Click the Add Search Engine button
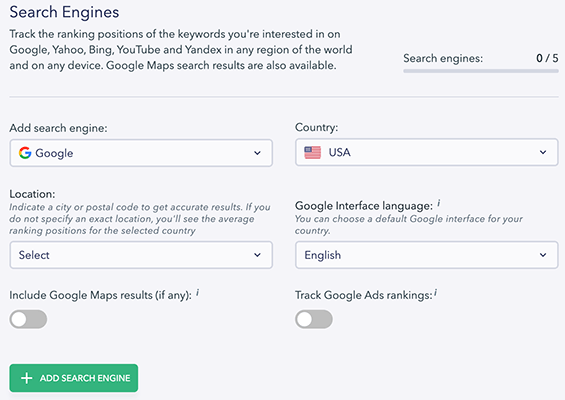This screenshot has width=565, height=400. click(x=74, y=378)
